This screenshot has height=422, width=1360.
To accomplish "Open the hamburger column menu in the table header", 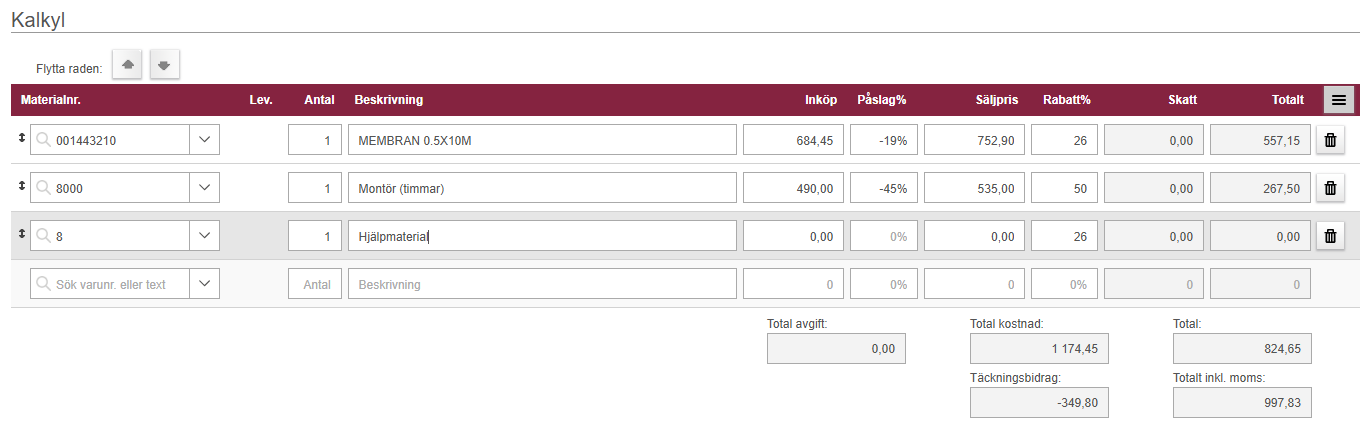I will click(x=1338, y=99).
